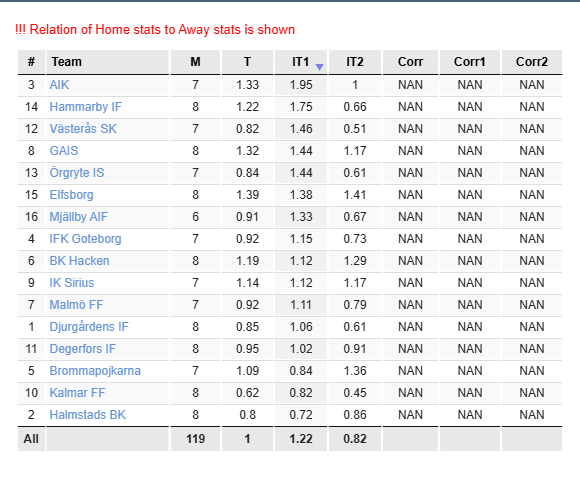Sort by the M column header

195,62
